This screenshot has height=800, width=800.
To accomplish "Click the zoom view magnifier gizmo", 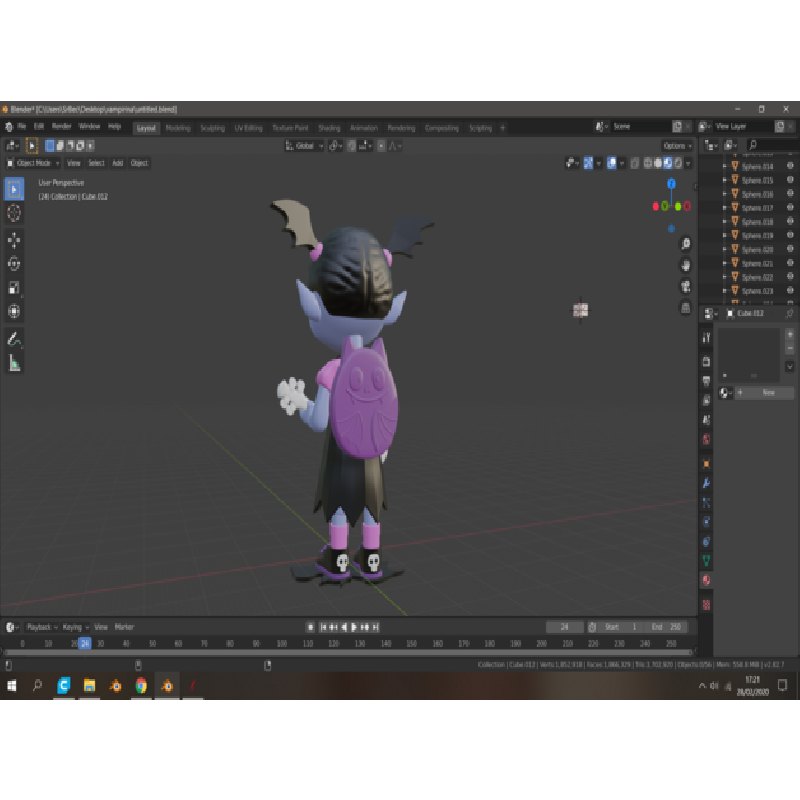I will 686,244.
